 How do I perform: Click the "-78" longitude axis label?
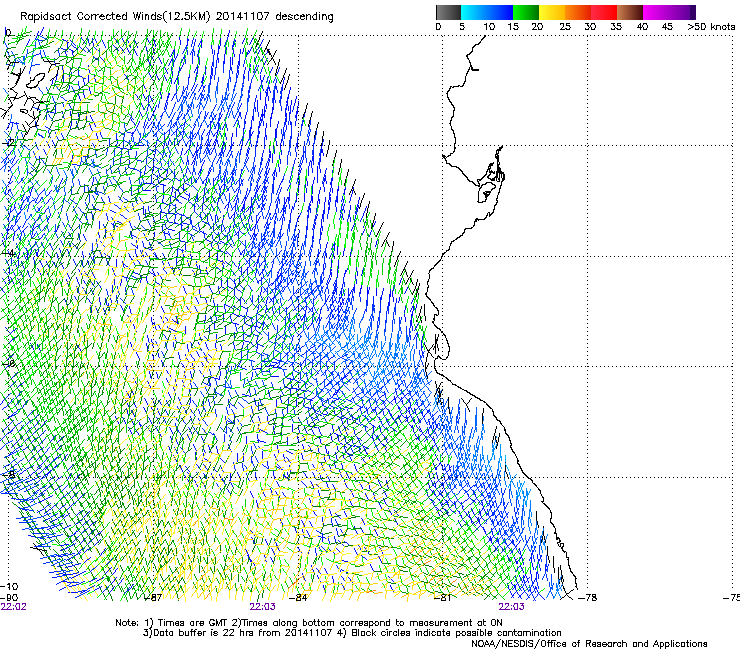(x=588, y=598)
